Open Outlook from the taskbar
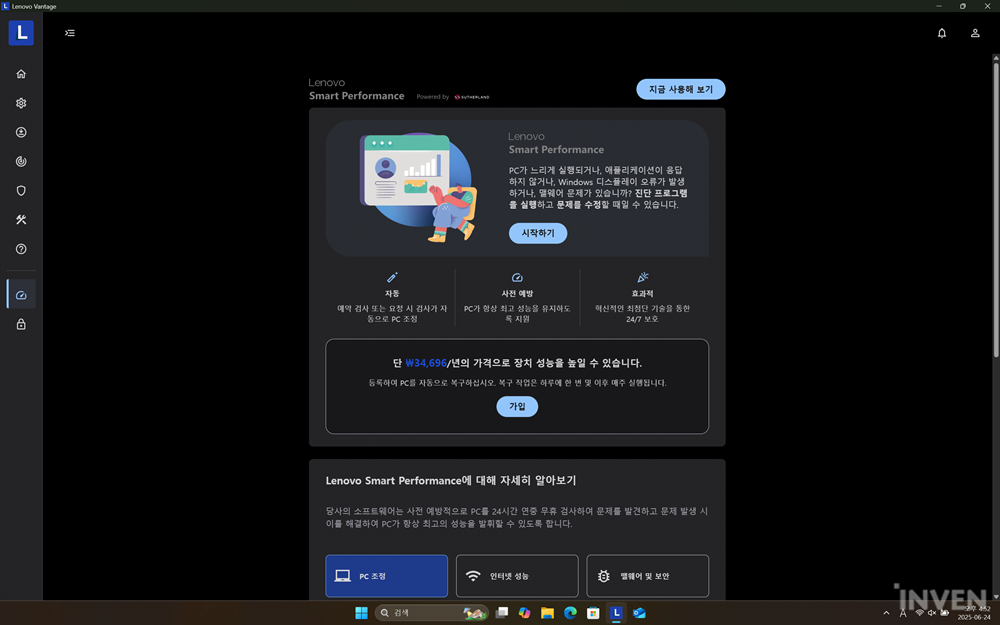 pyautogui.click(x=639, y=613)
